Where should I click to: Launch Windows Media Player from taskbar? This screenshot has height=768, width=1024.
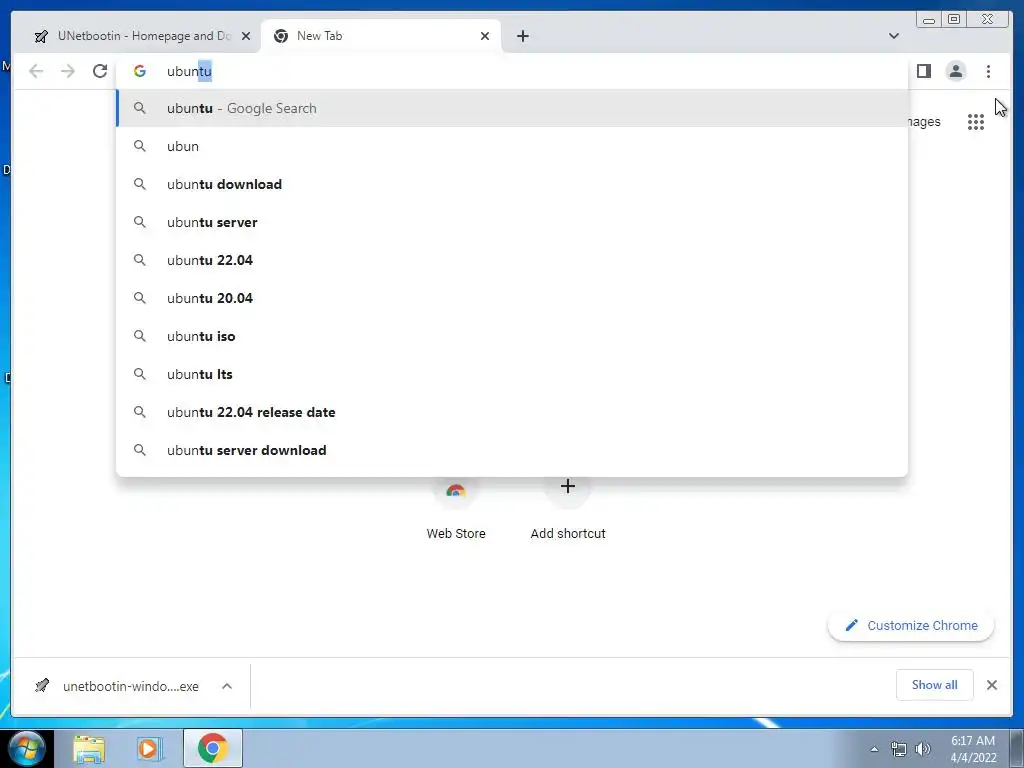[x=149, y=748]
